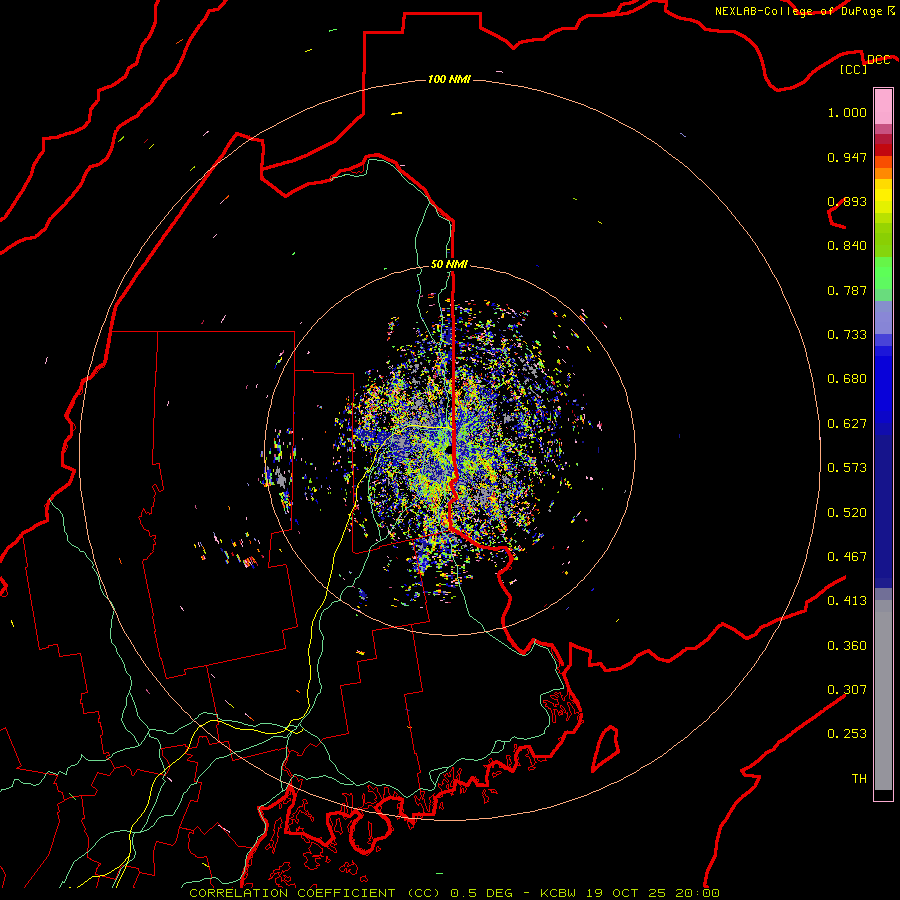Click the 0.787 color scale value
This screenshot has width=900, height=900.
tap(847, 290)
